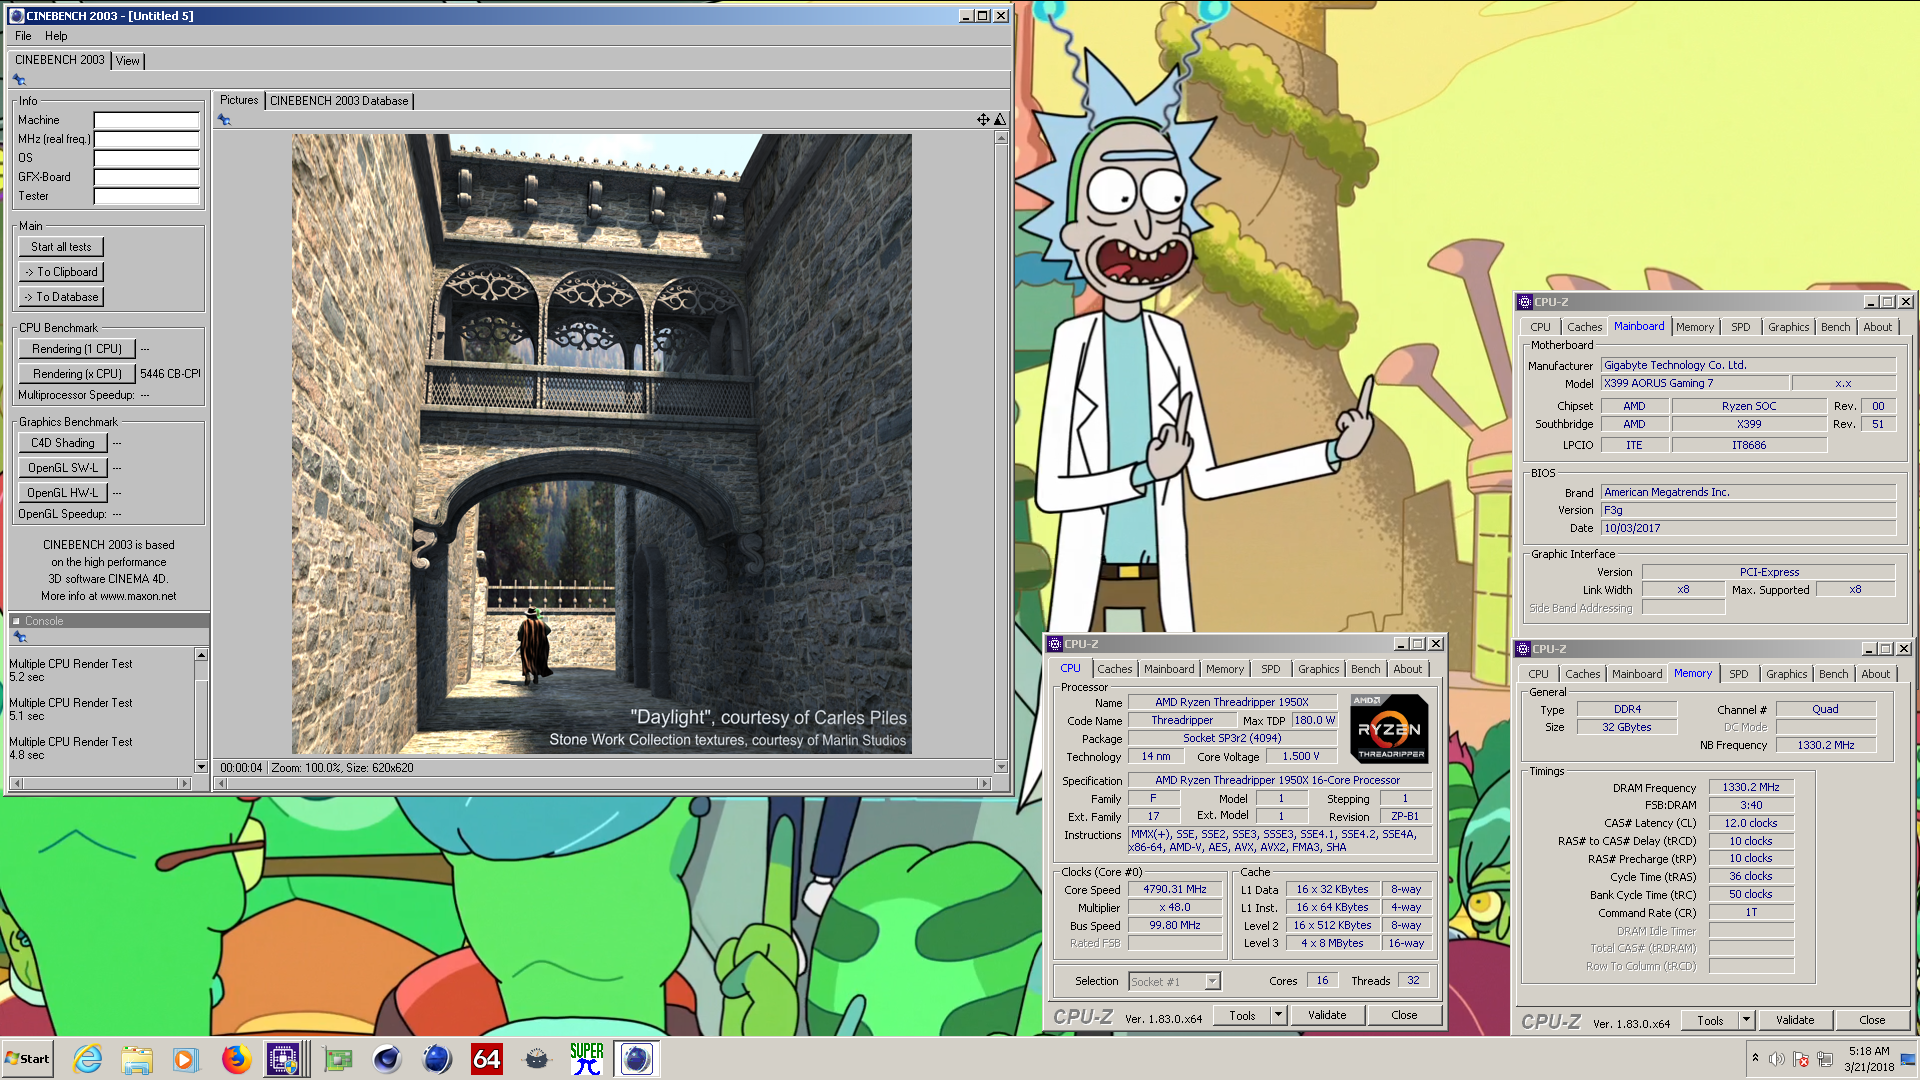Open SPD tab in the Memory CPU-Z window
Screen dimensions: 1920x1080
pos(1739,674)
